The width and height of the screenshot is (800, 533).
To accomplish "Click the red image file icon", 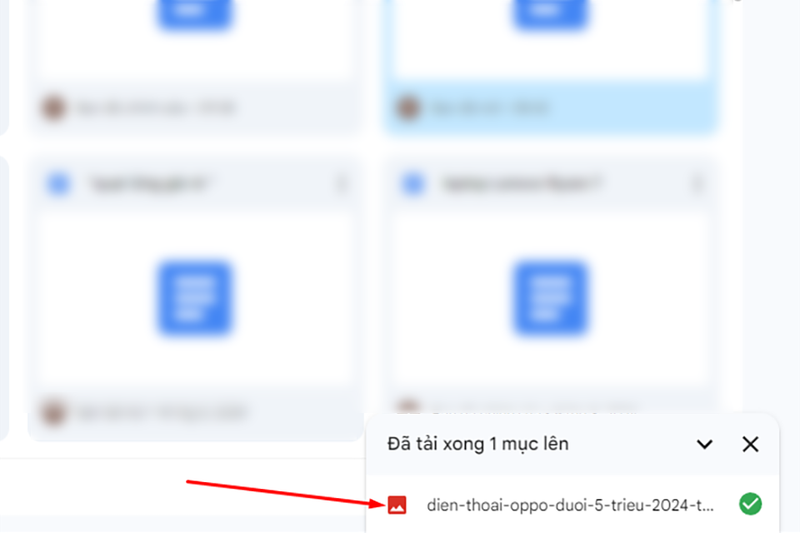I will [397, 505].
